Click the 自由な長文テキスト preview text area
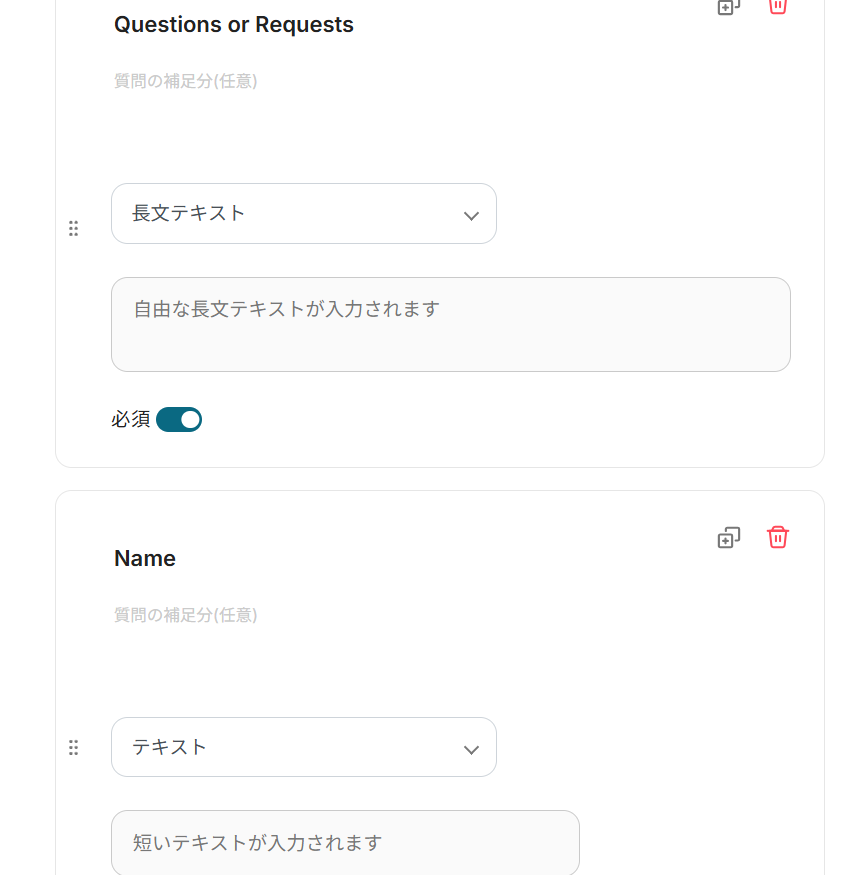Screen dimensions: 867x875 pyautogui.click(x=450, y=324)
